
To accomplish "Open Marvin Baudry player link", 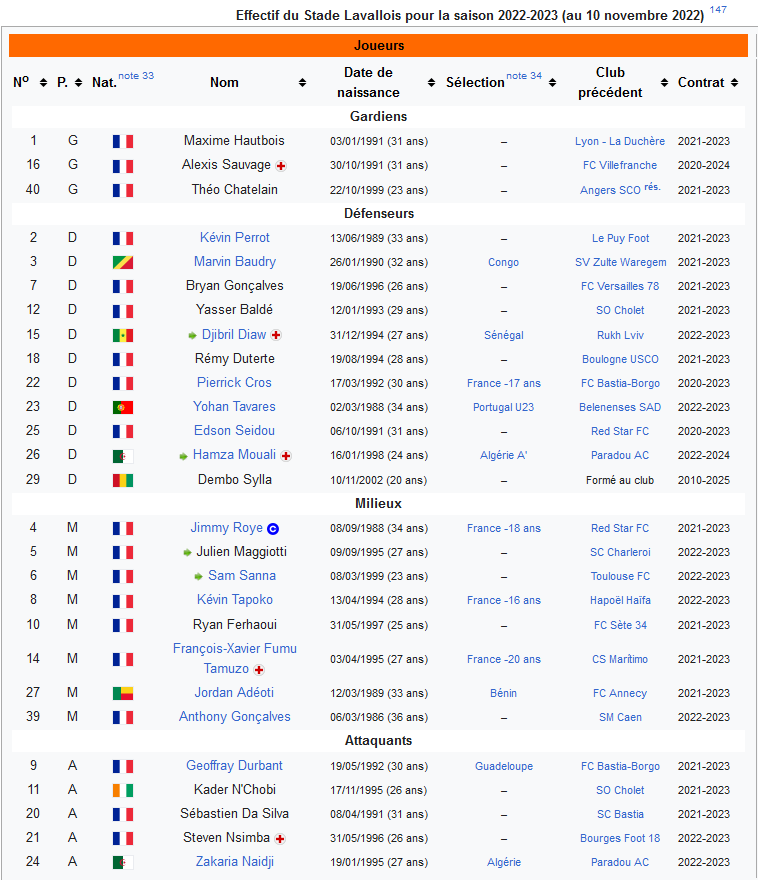I will click(235, 262).
